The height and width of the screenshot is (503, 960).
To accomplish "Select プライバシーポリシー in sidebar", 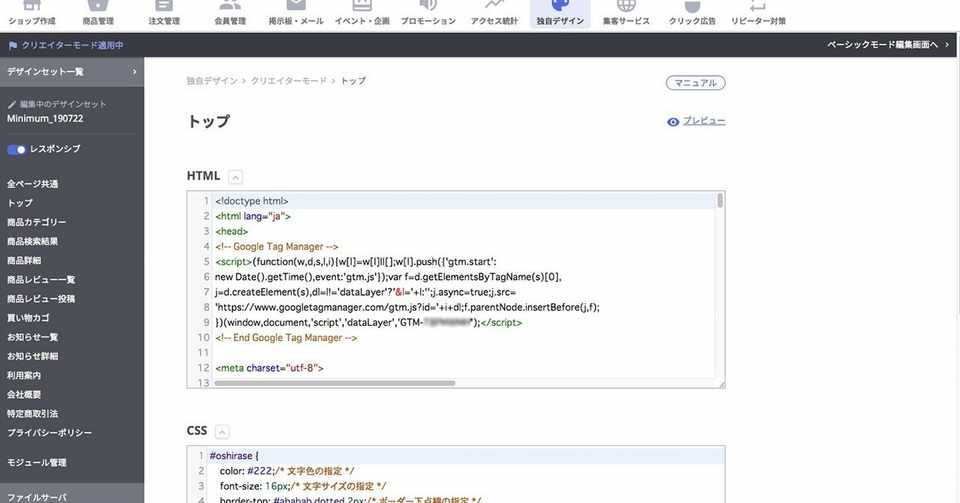I will 49,432.
